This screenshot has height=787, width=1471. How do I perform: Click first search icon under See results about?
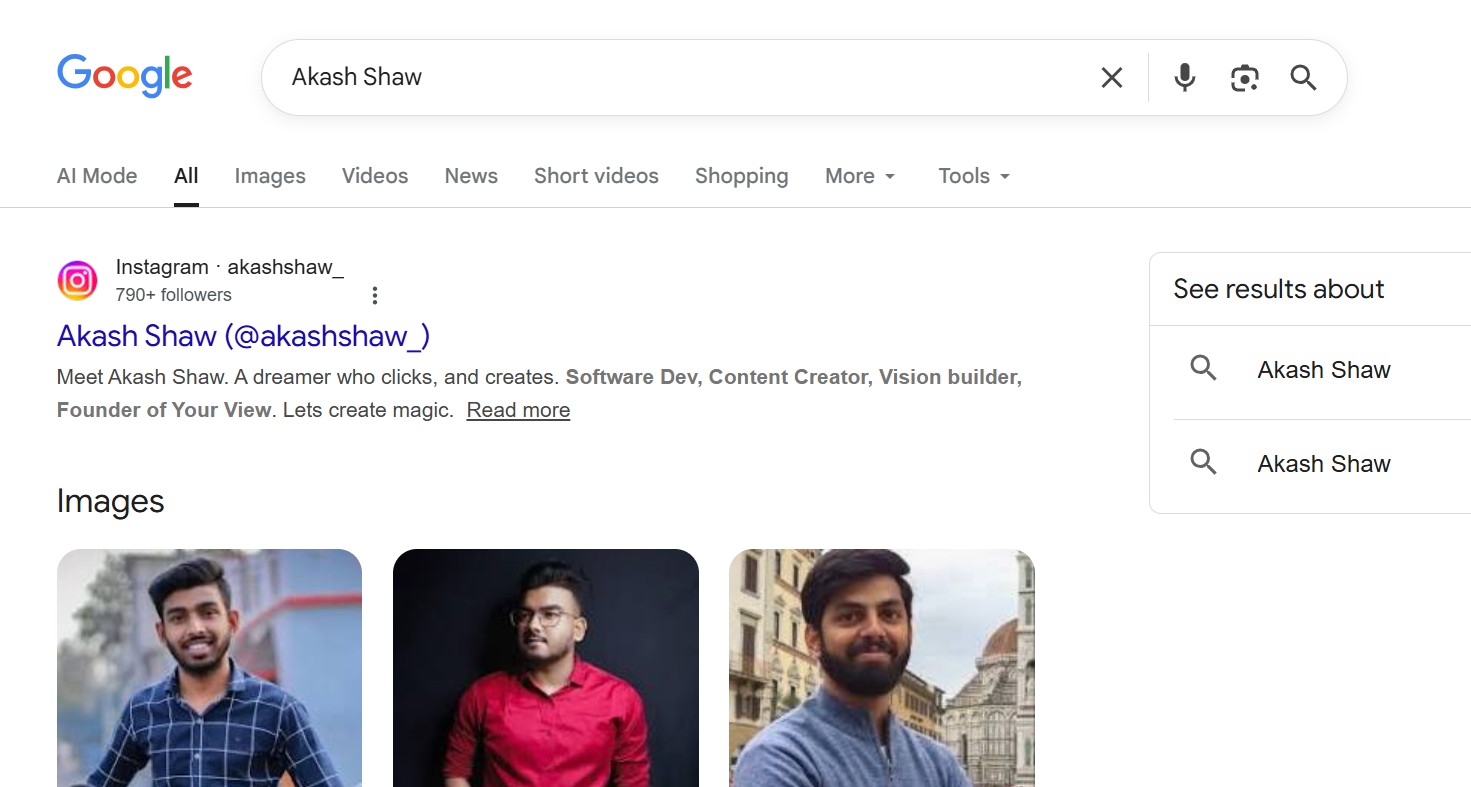(x=1203, y=369)
